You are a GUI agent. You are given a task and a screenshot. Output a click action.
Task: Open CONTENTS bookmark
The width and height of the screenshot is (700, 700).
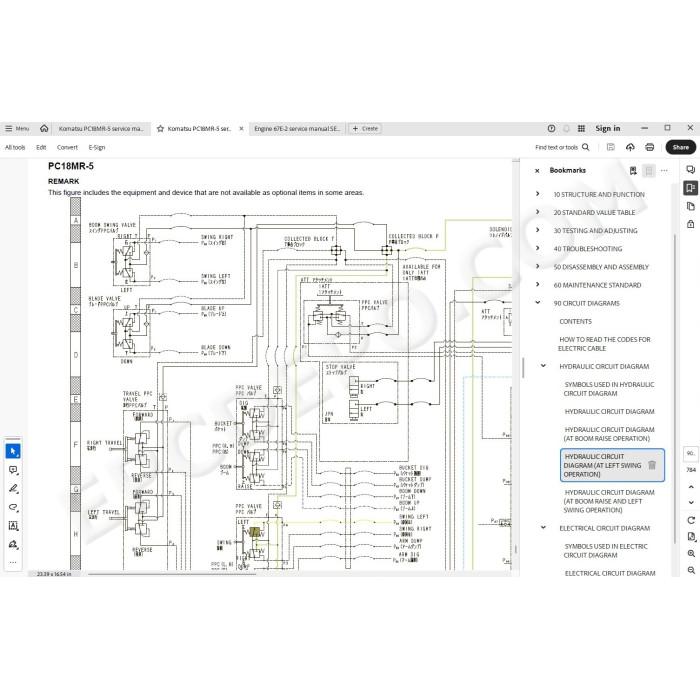(575, 321)
